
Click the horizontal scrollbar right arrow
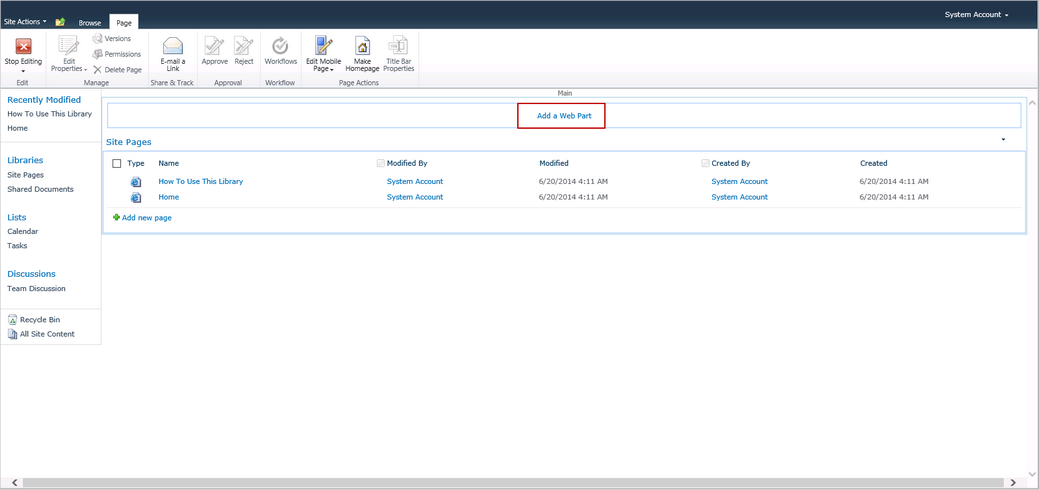(1013, 483)
